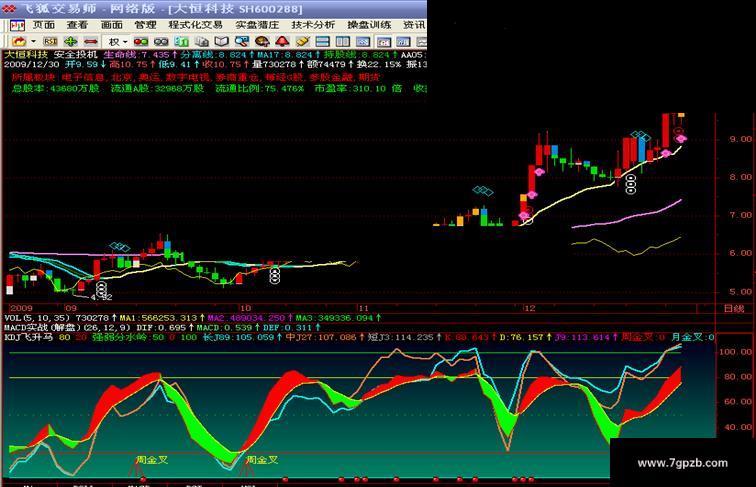This screenshot has width=756, height=487.
Task: Open the 实盘猎庄 menu
Action: [x=257, y=25]
